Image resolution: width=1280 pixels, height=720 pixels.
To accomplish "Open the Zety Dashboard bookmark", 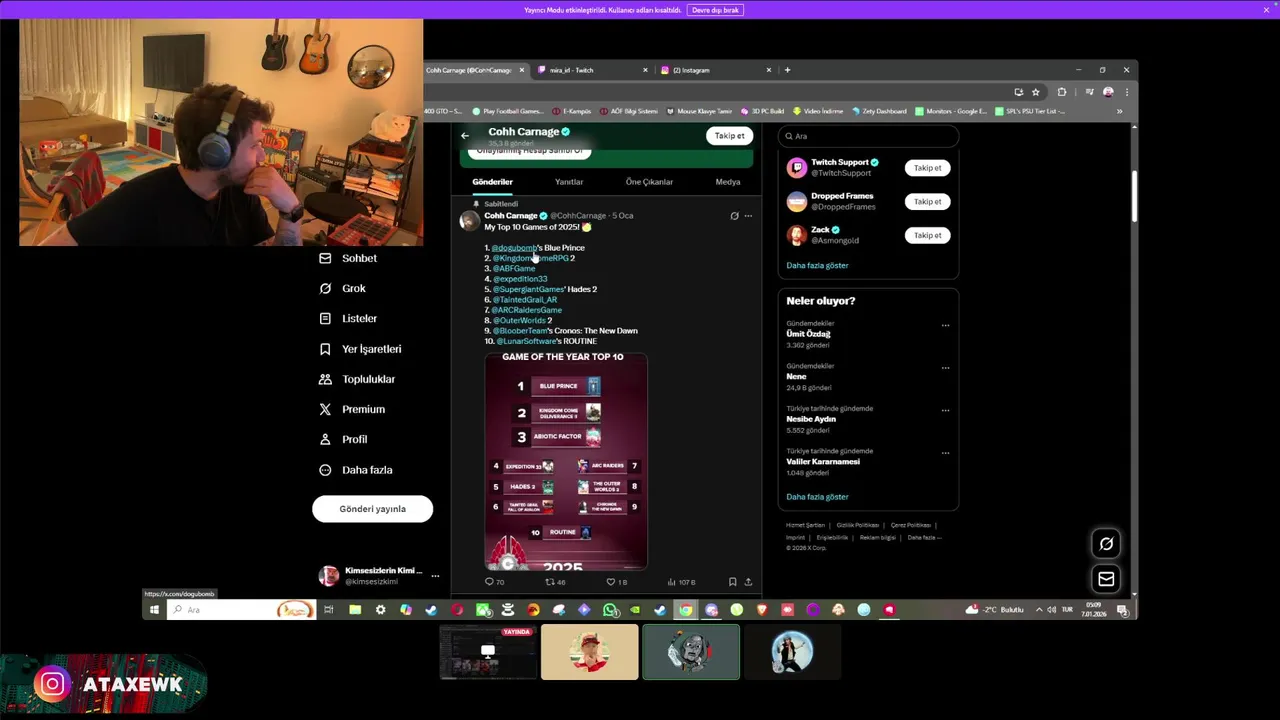I will point(878,111).
